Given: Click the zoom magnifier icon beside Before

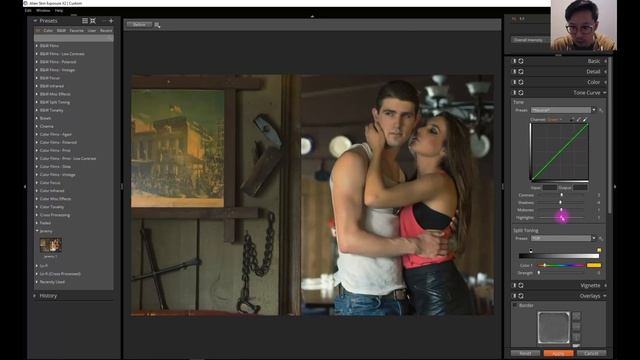Looking at the screenshot, I should [x=157, y=25].
